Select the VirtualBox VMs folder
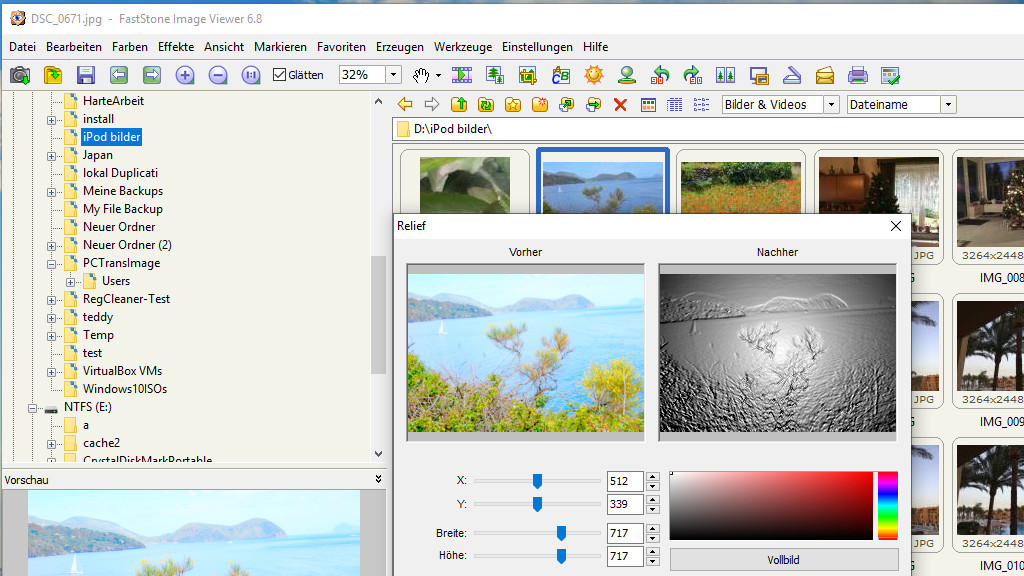 pos(122,371)
